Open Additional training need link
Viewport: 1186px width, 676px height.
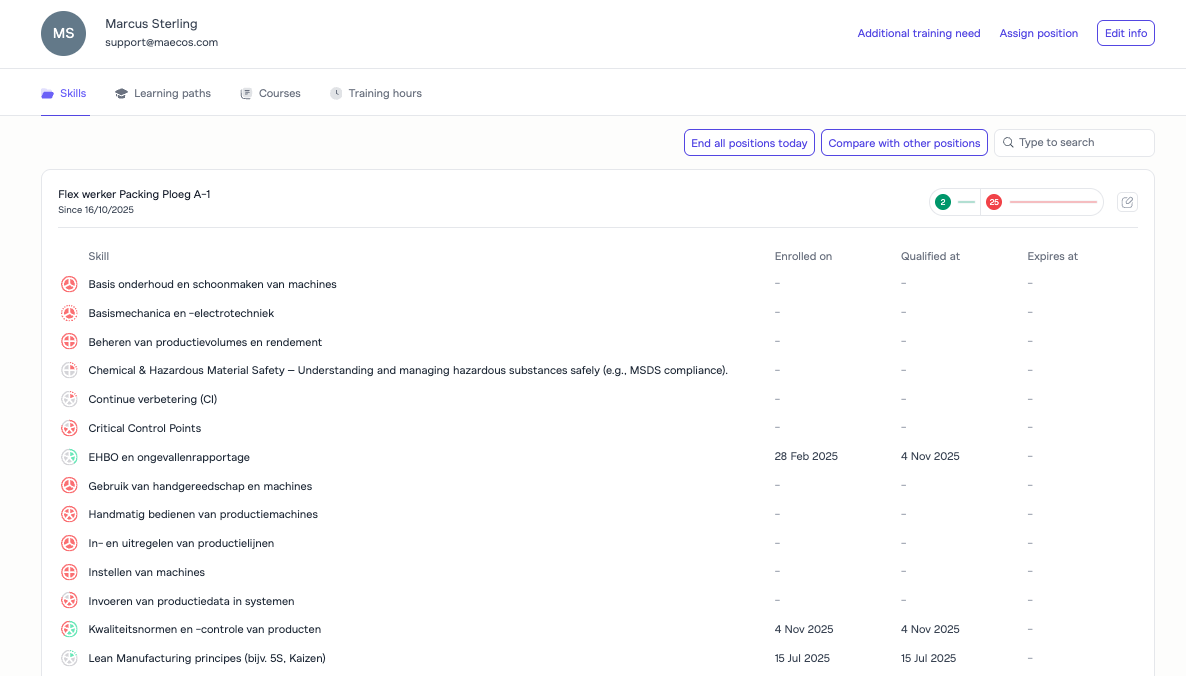(x=918, y=33)
